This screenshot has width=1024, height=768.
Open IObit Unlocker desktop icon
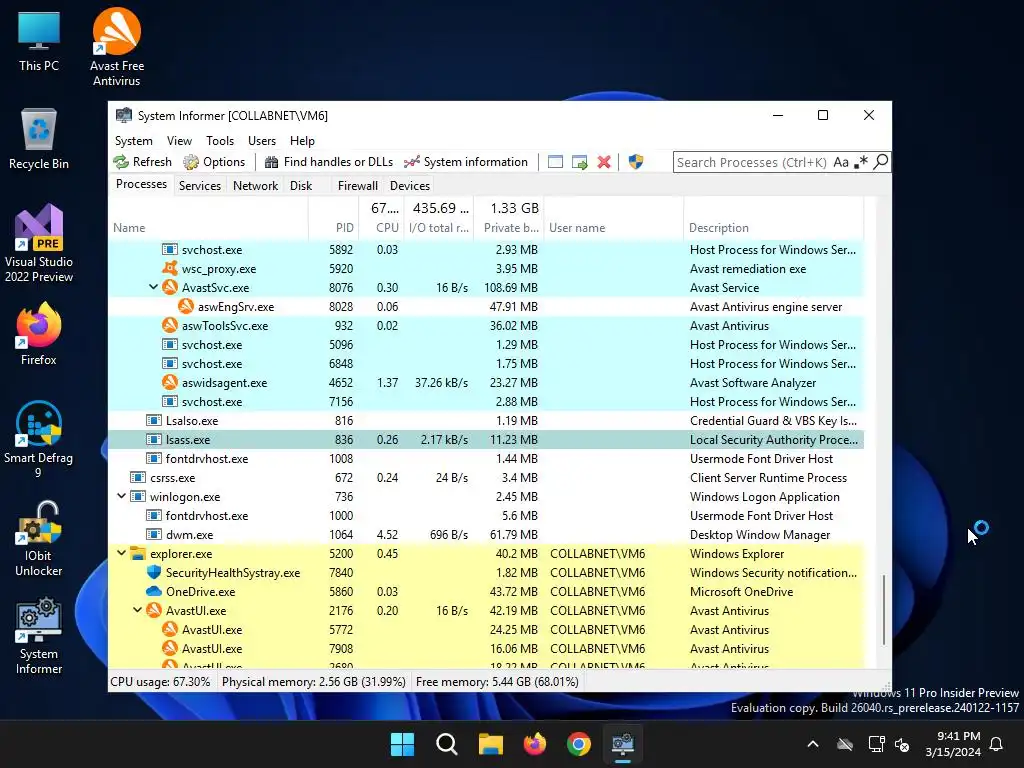(x=39, y=538)
